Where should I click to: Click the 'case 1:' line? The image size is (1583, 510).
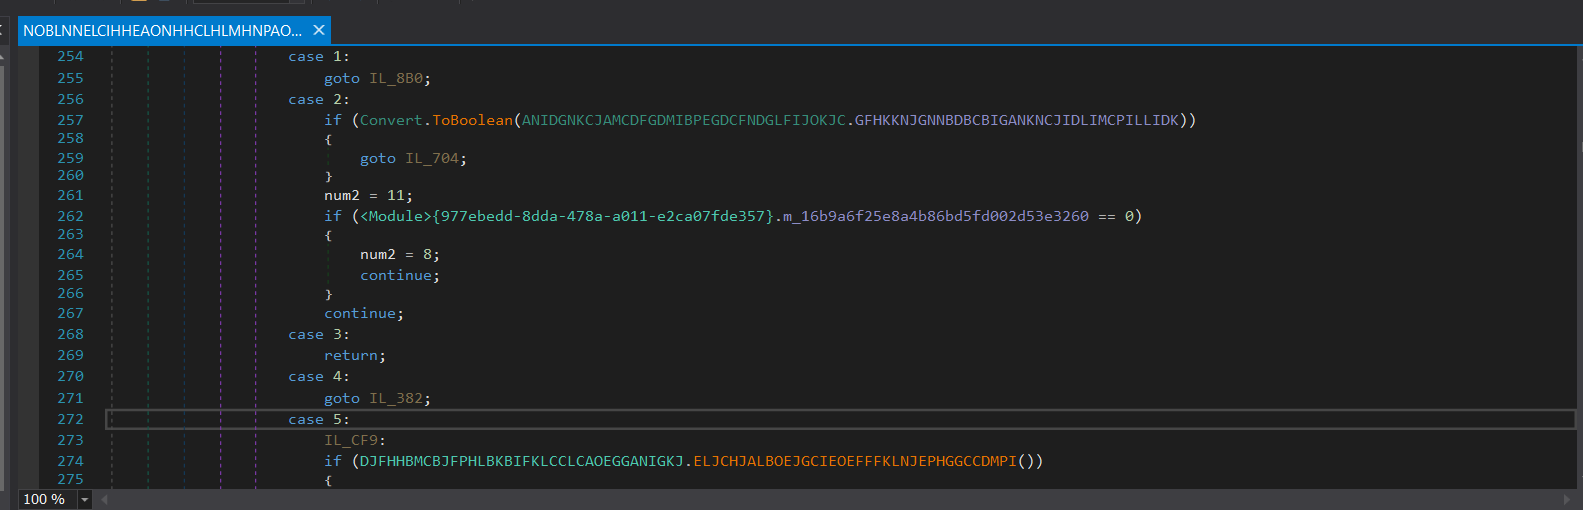click(319, 57)
